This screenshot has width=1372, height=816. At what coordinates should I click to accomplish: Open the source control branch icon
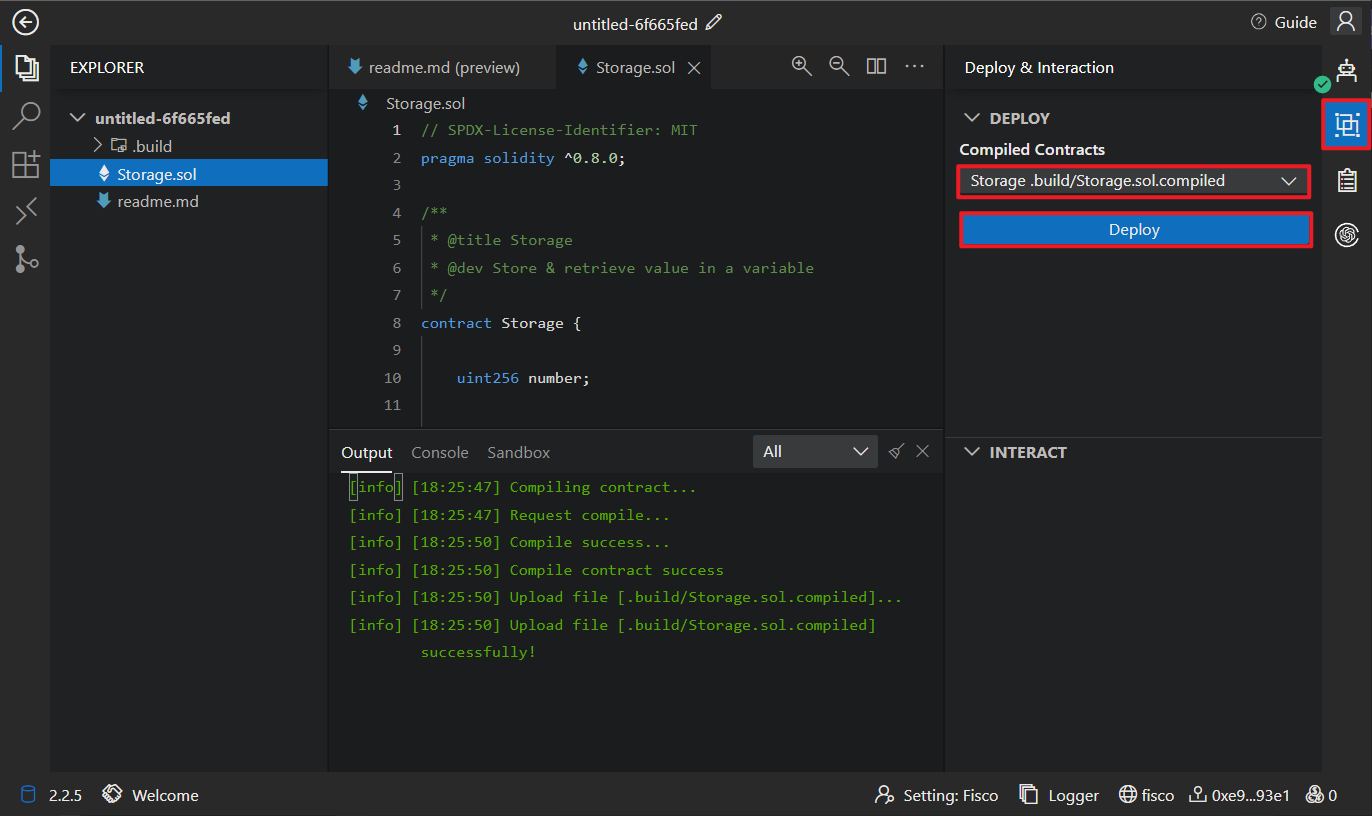[25, 259]
